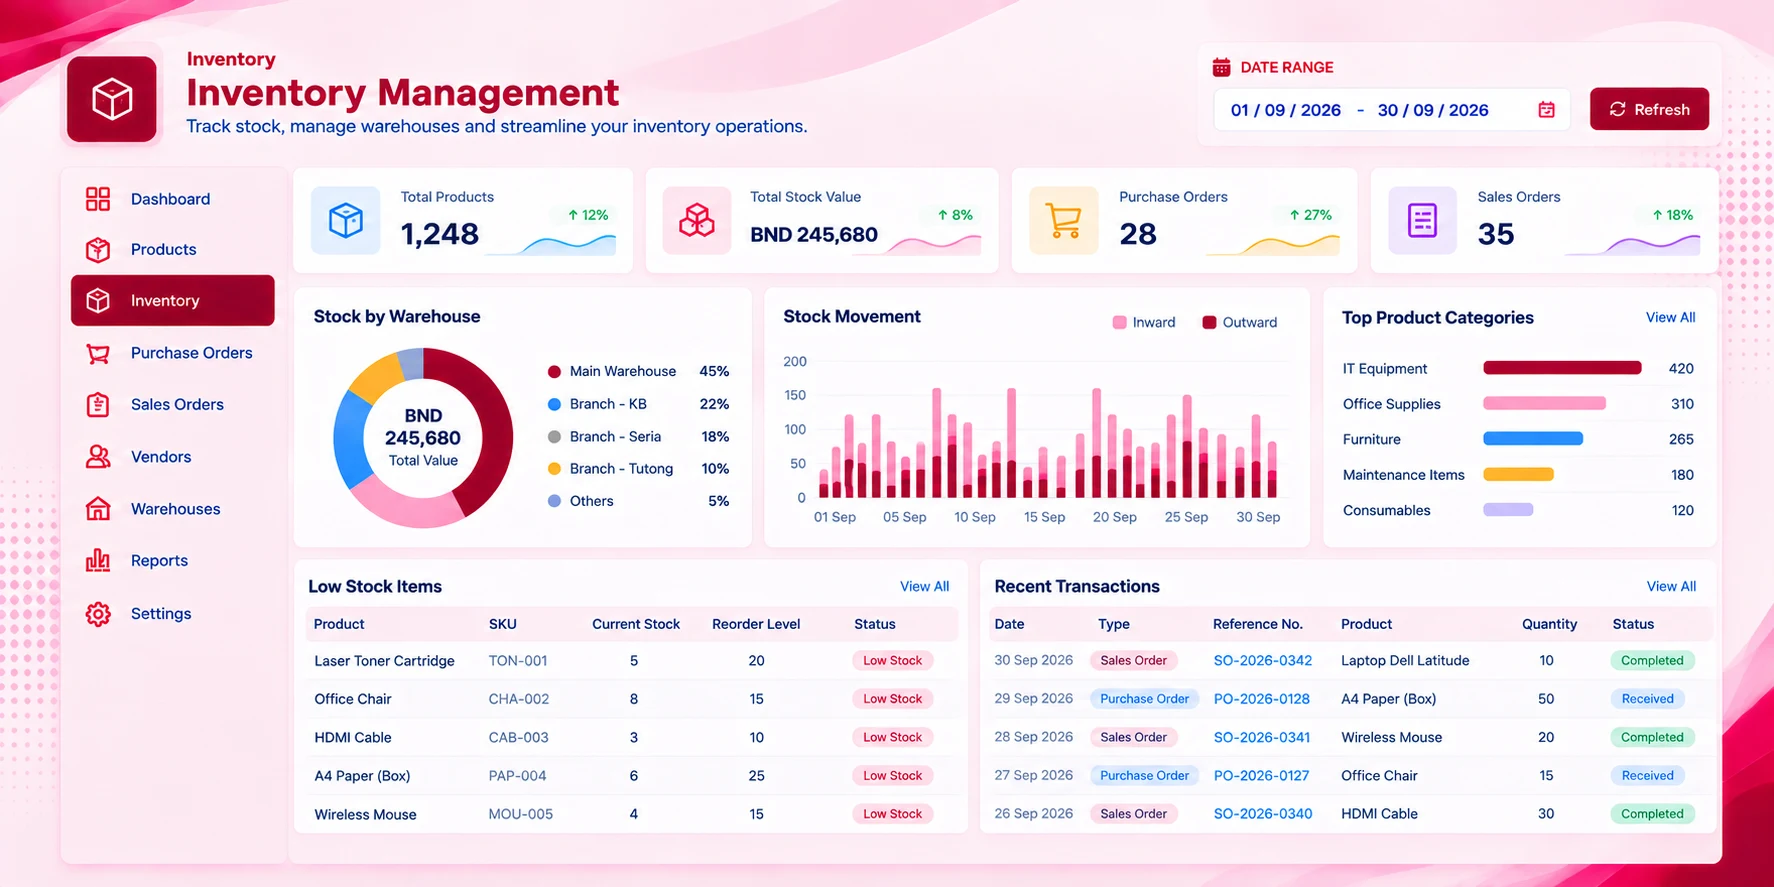Click the Sales Order tag dated 28 Sep 2026

(x=1133, y=738)
